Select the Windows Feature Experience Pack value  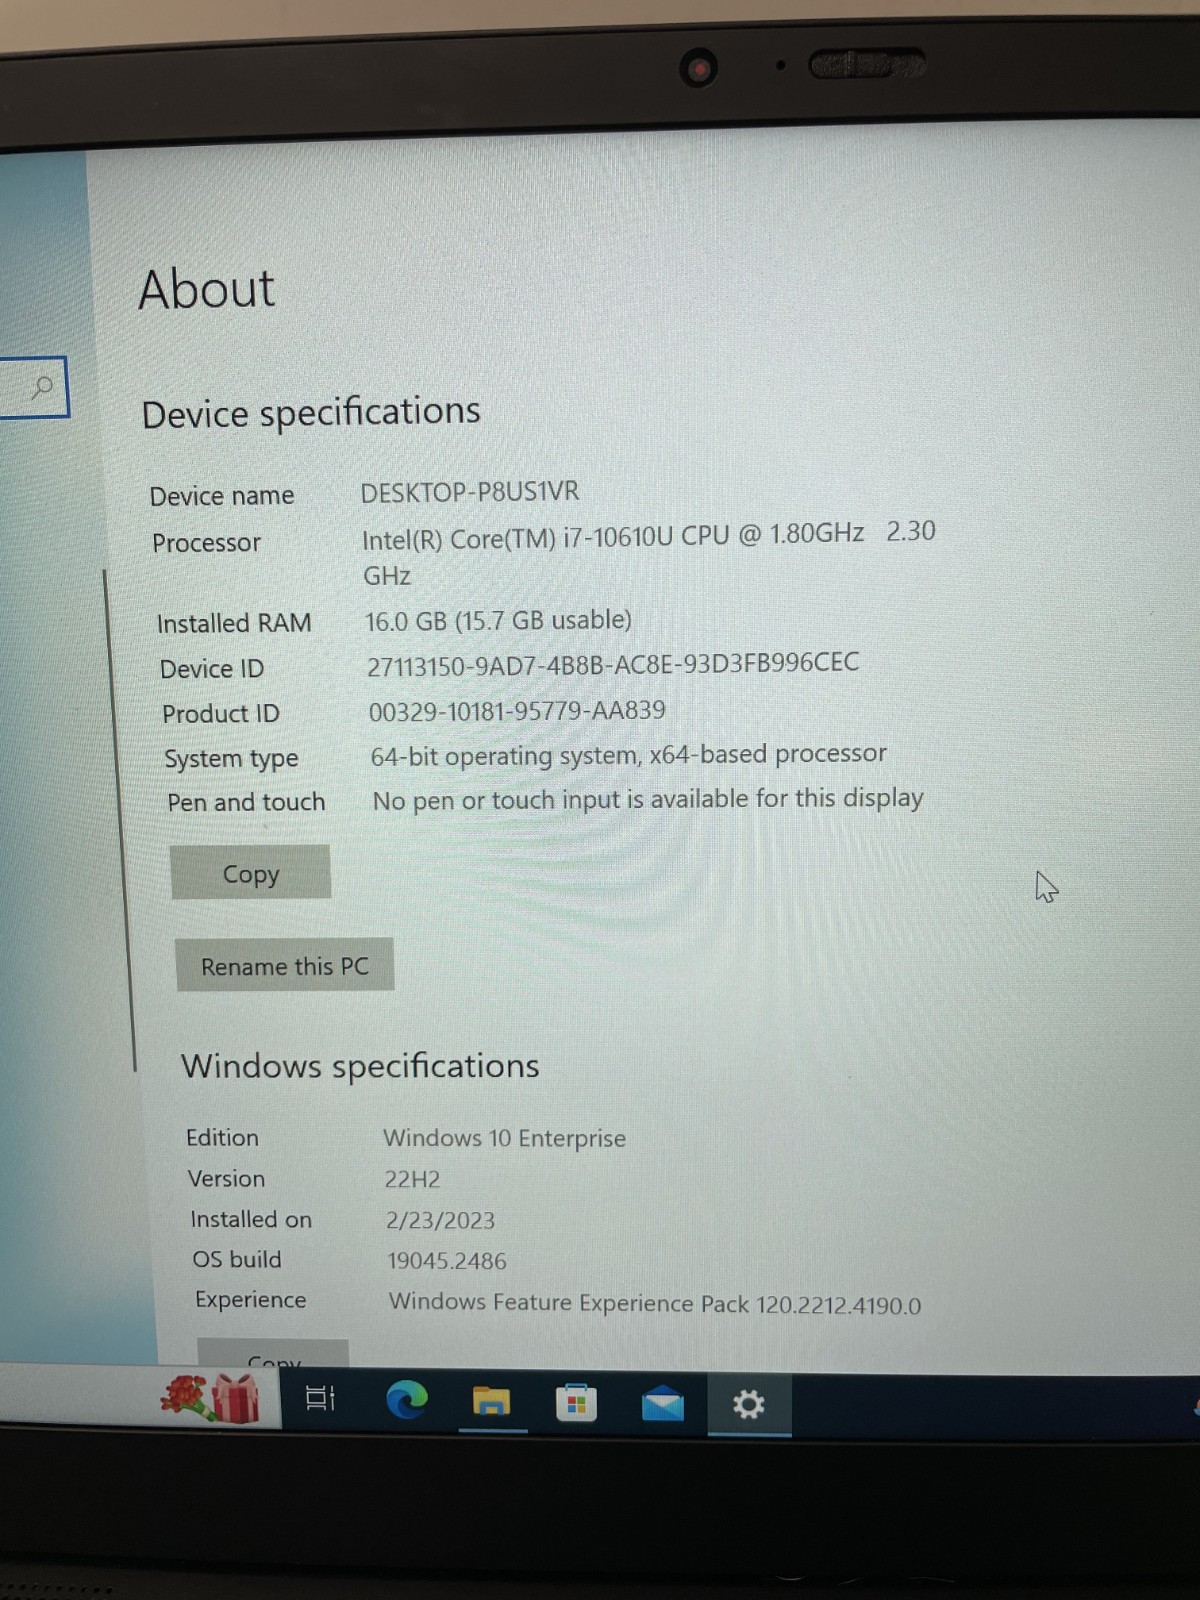tap(655, 1303)
